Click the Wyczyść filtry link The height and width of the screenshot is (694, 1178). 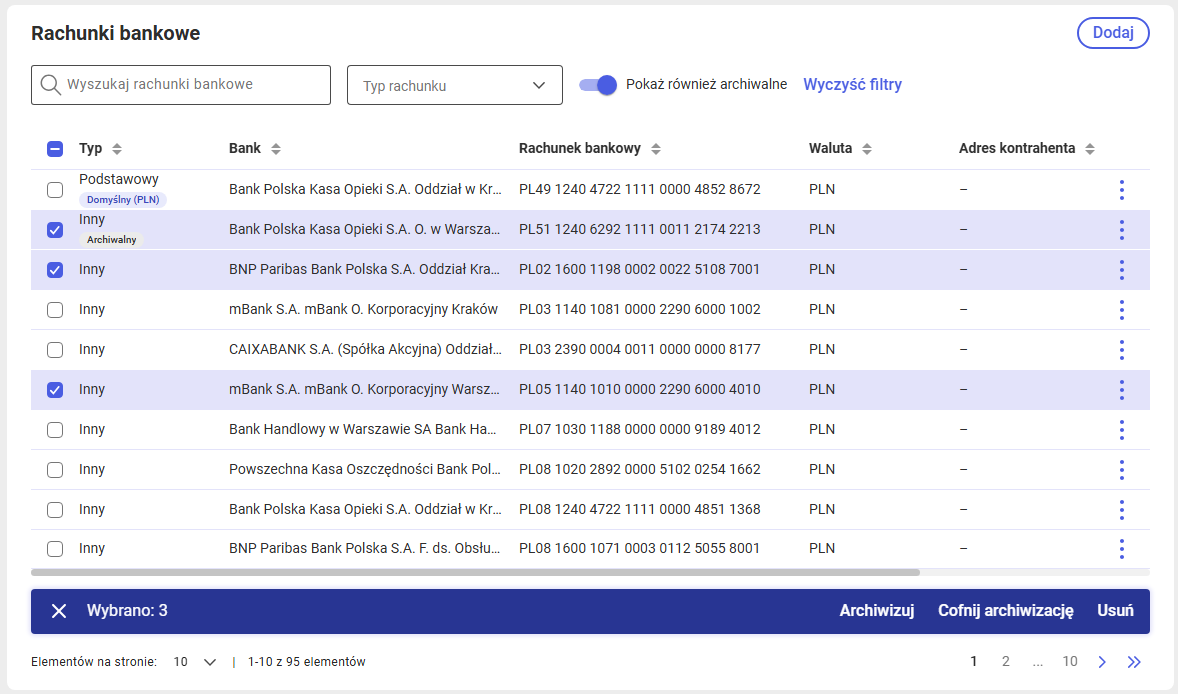pyautogui.click(x=853, y=85)
